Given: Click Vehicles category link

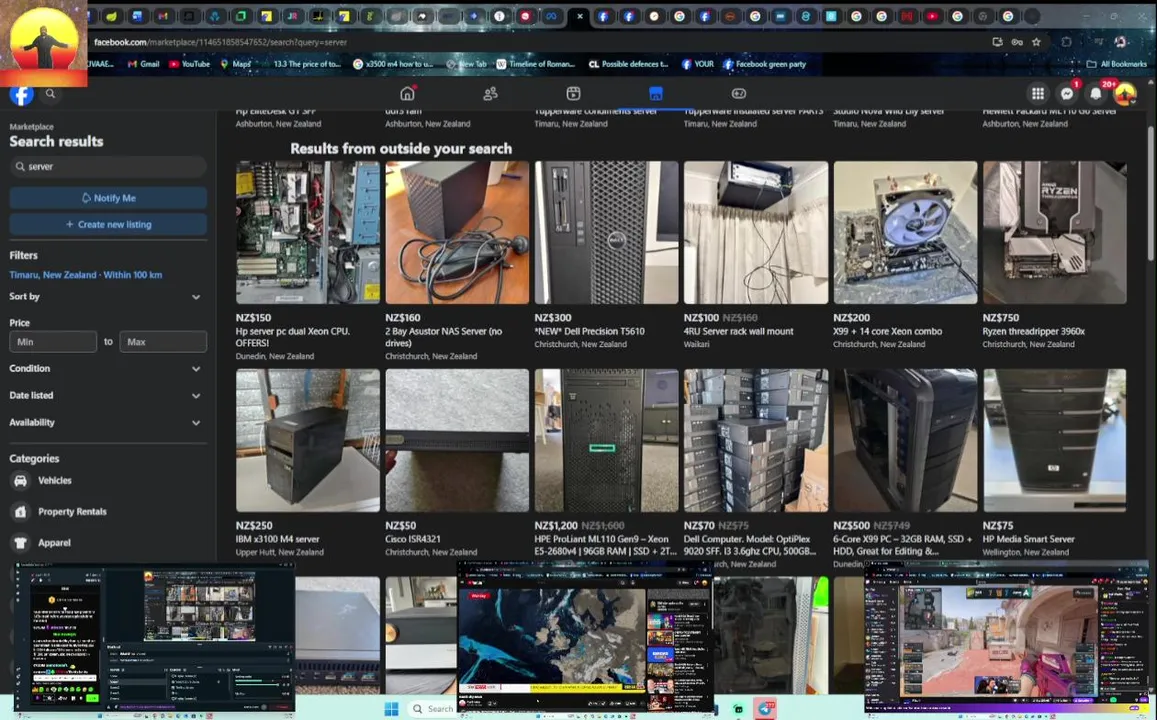Looking at the screenshot, I should 55,481.
